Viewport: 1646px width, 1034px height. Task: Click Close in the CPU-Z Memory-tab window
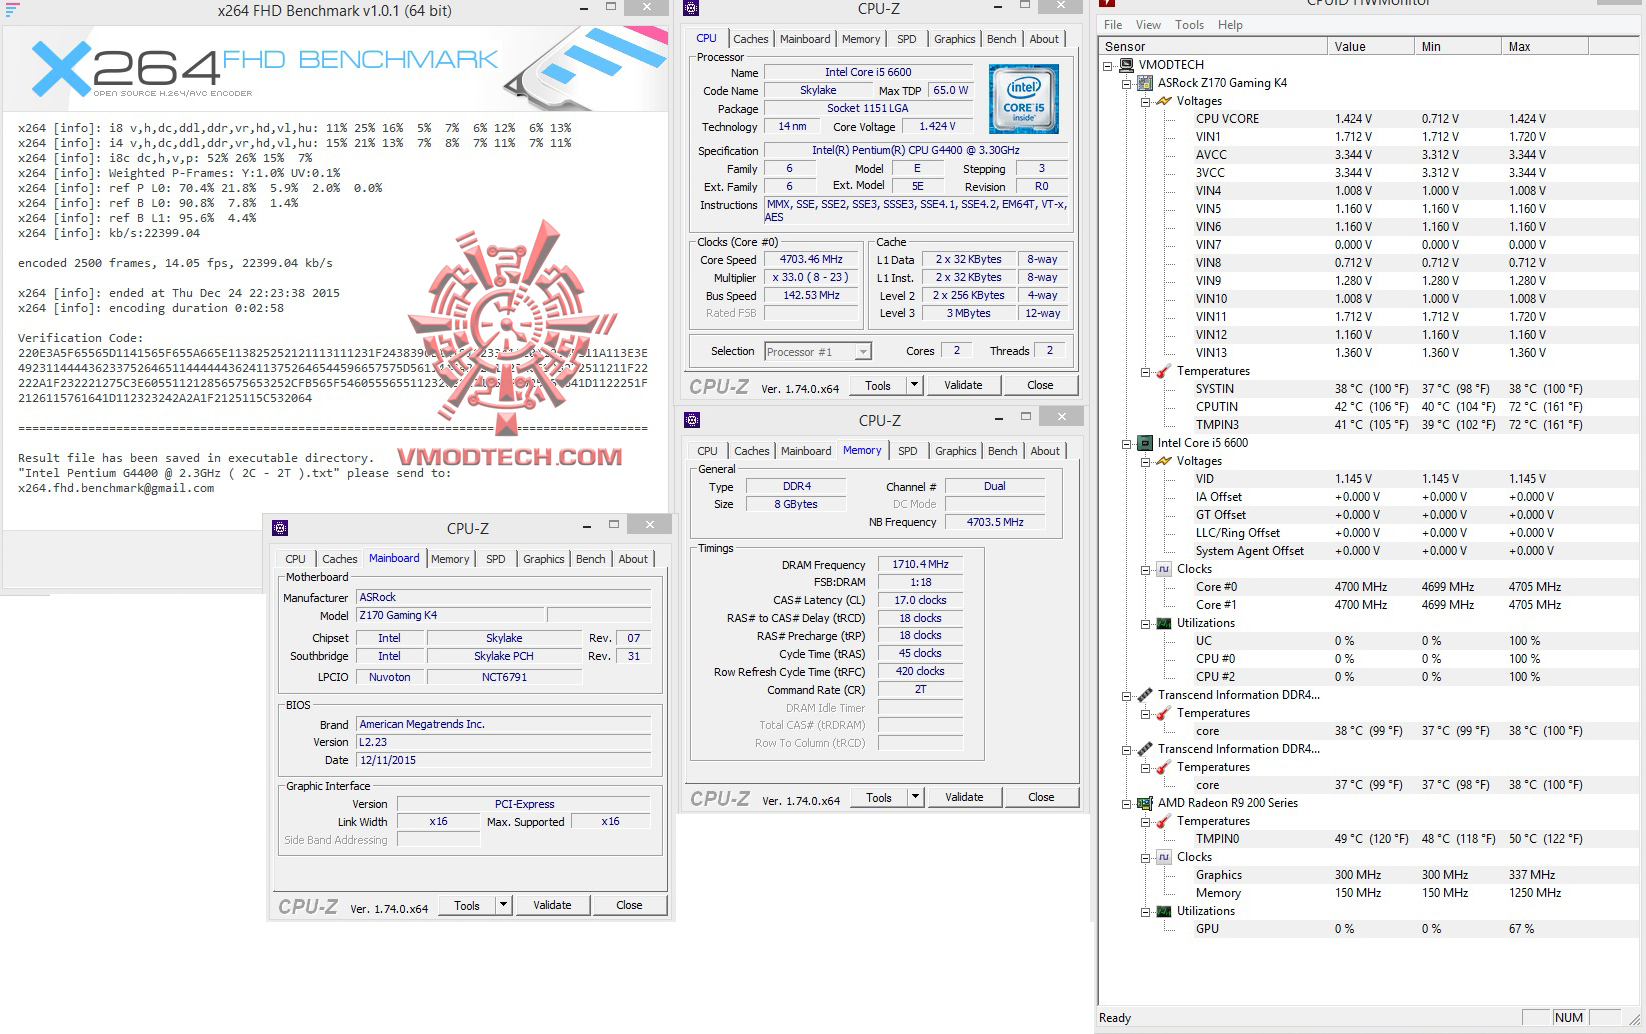coord(1041,797)
